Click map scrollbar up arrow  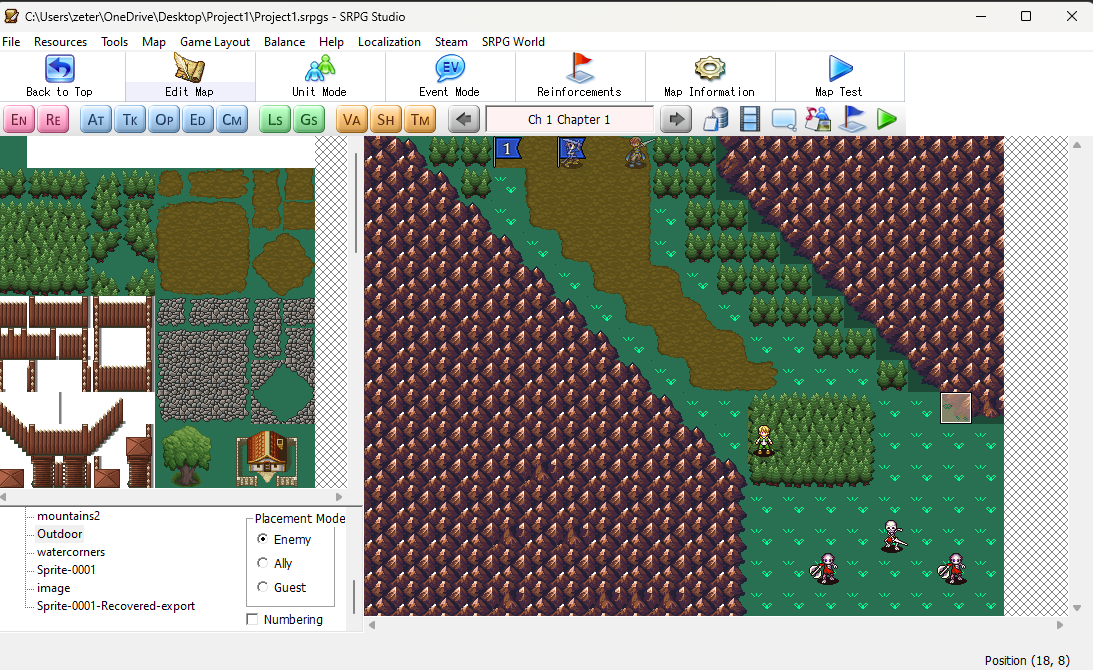(1077, 145)
